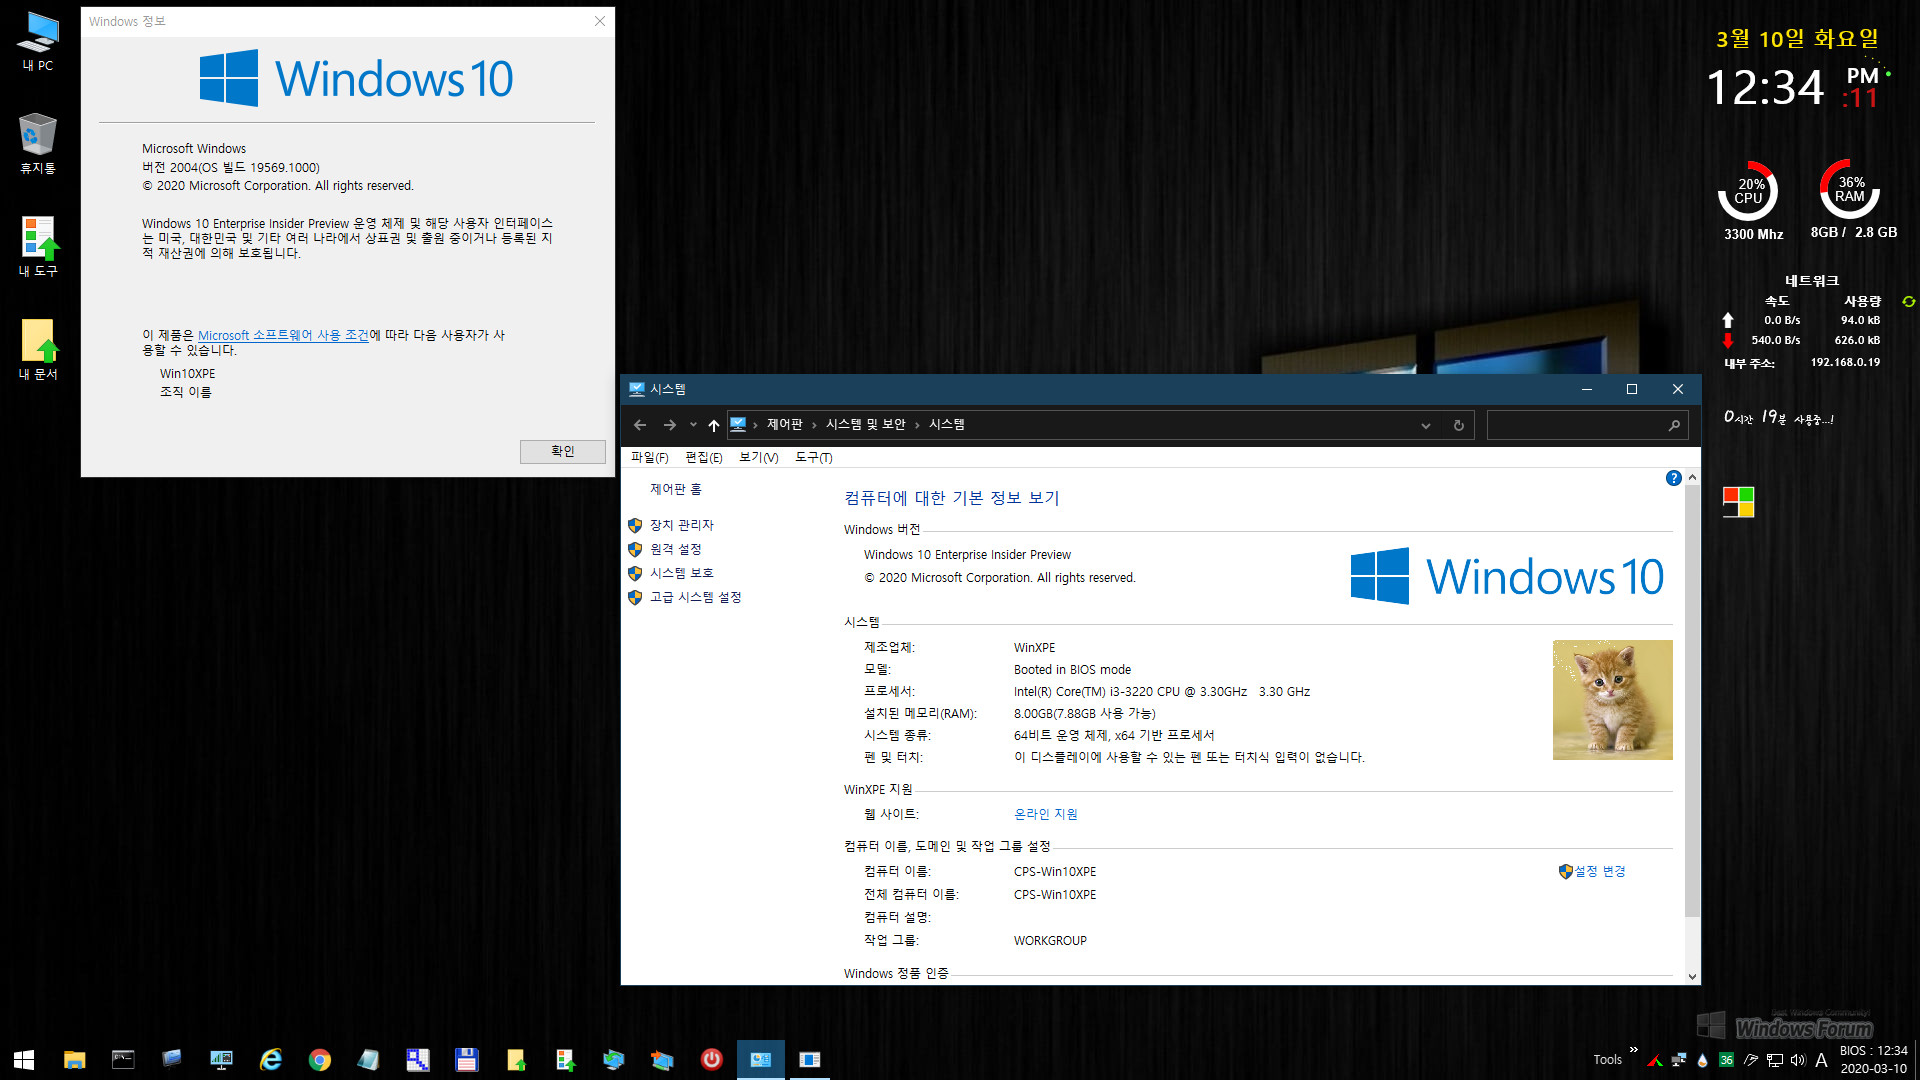
Task: Click the pen input tray icon
Action: (1750, 1060)
